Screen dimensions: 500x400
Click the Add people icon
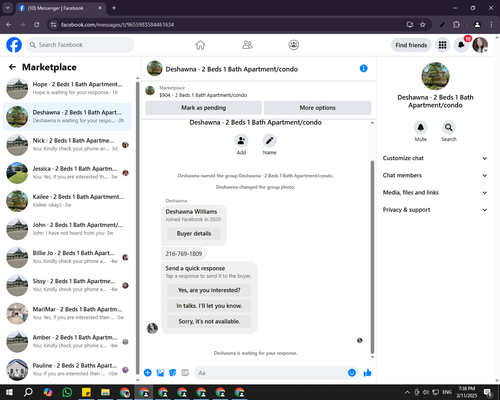[x=241, y=141]
